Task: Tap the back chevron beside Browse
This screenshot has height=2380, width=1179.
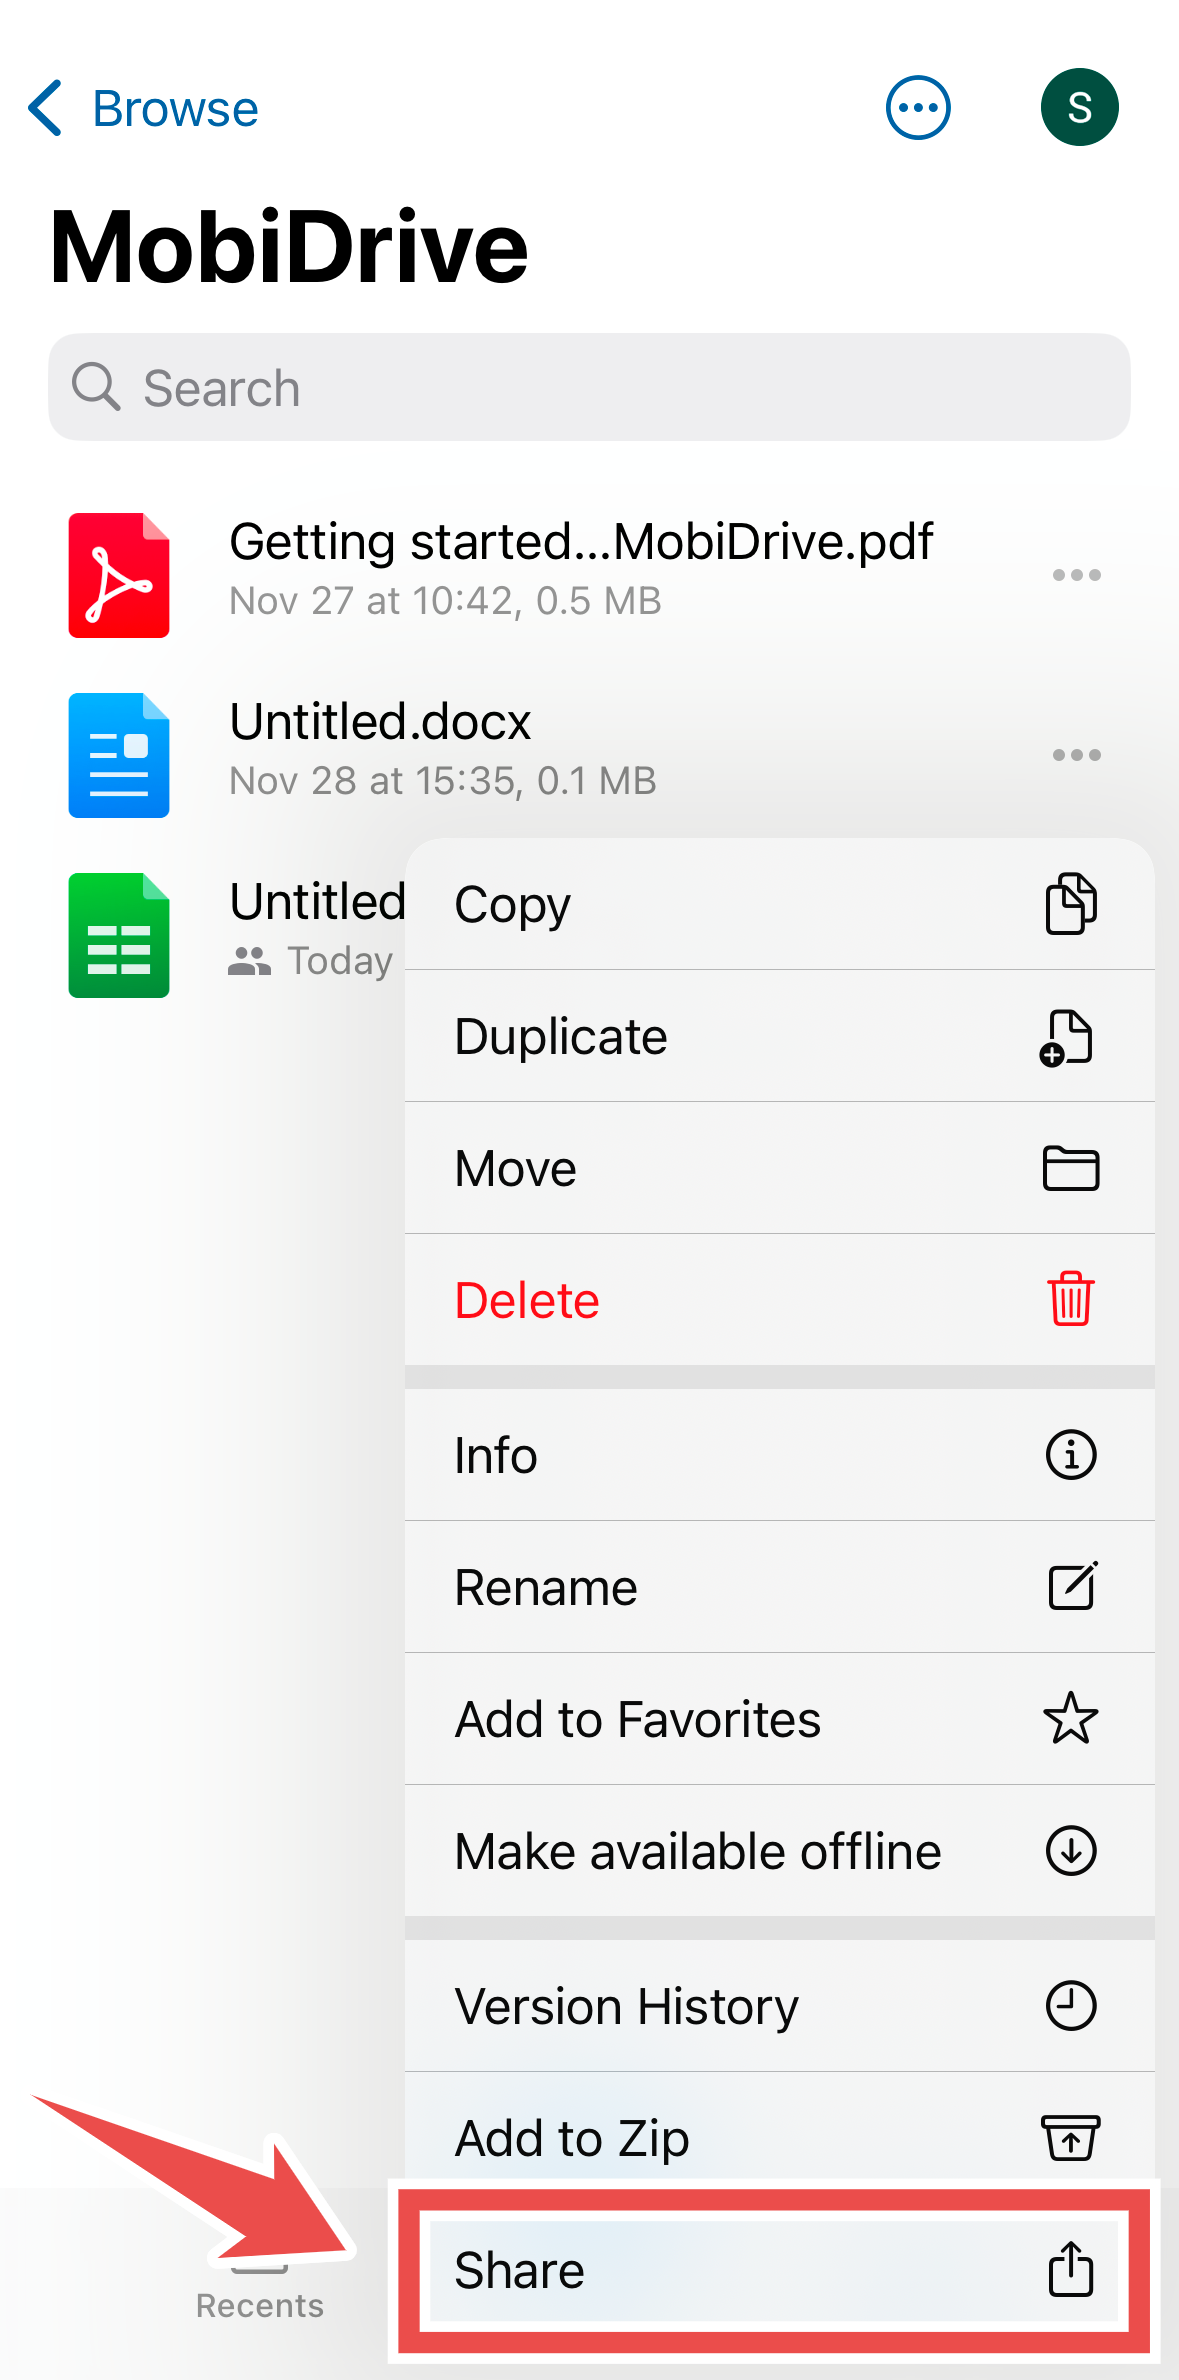Action: point(45,108)
